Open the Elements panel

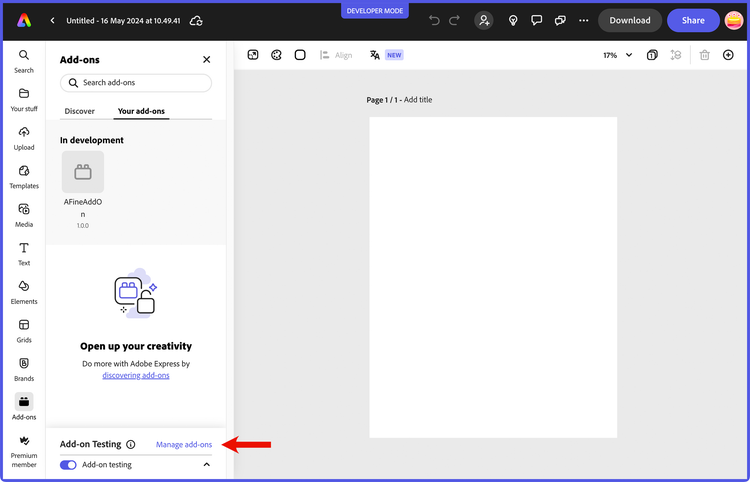point(24,293)
